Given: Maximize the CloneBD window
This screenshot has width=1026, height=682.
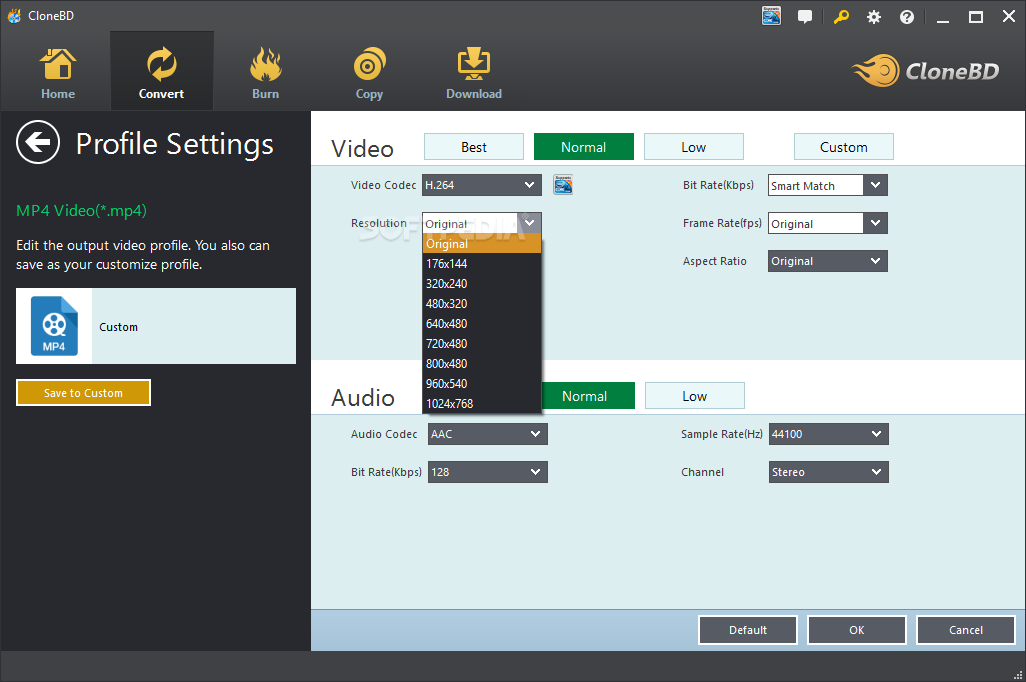Looking at the screenshot, I should coord(976,17).
